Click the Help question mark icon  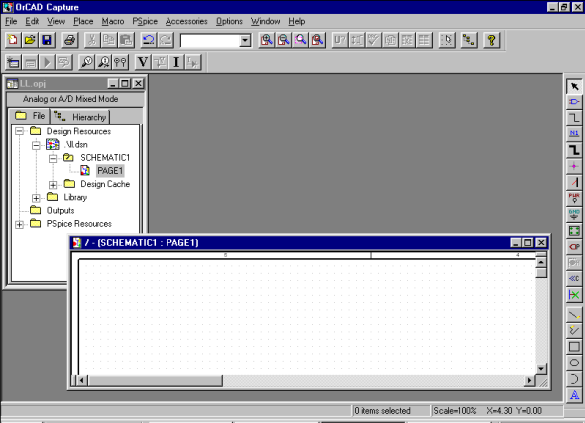(491, 40)
